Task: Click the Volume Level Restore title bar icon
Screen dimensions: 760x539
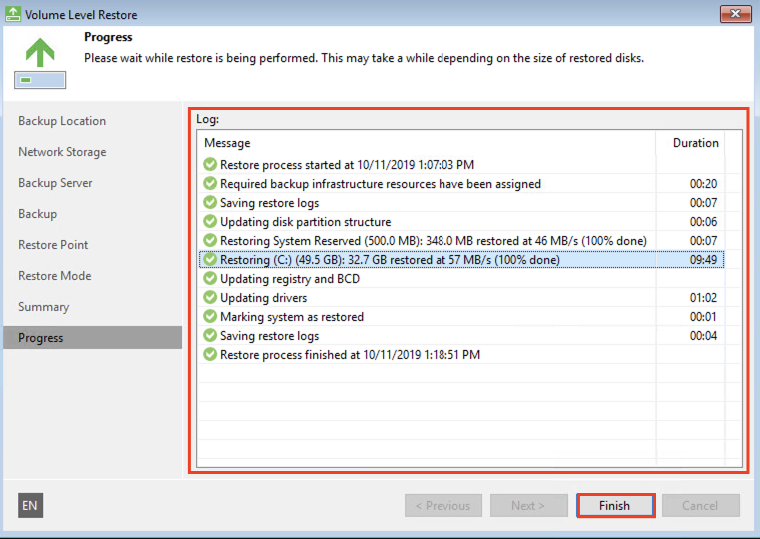Action: [x=14, y=15]
